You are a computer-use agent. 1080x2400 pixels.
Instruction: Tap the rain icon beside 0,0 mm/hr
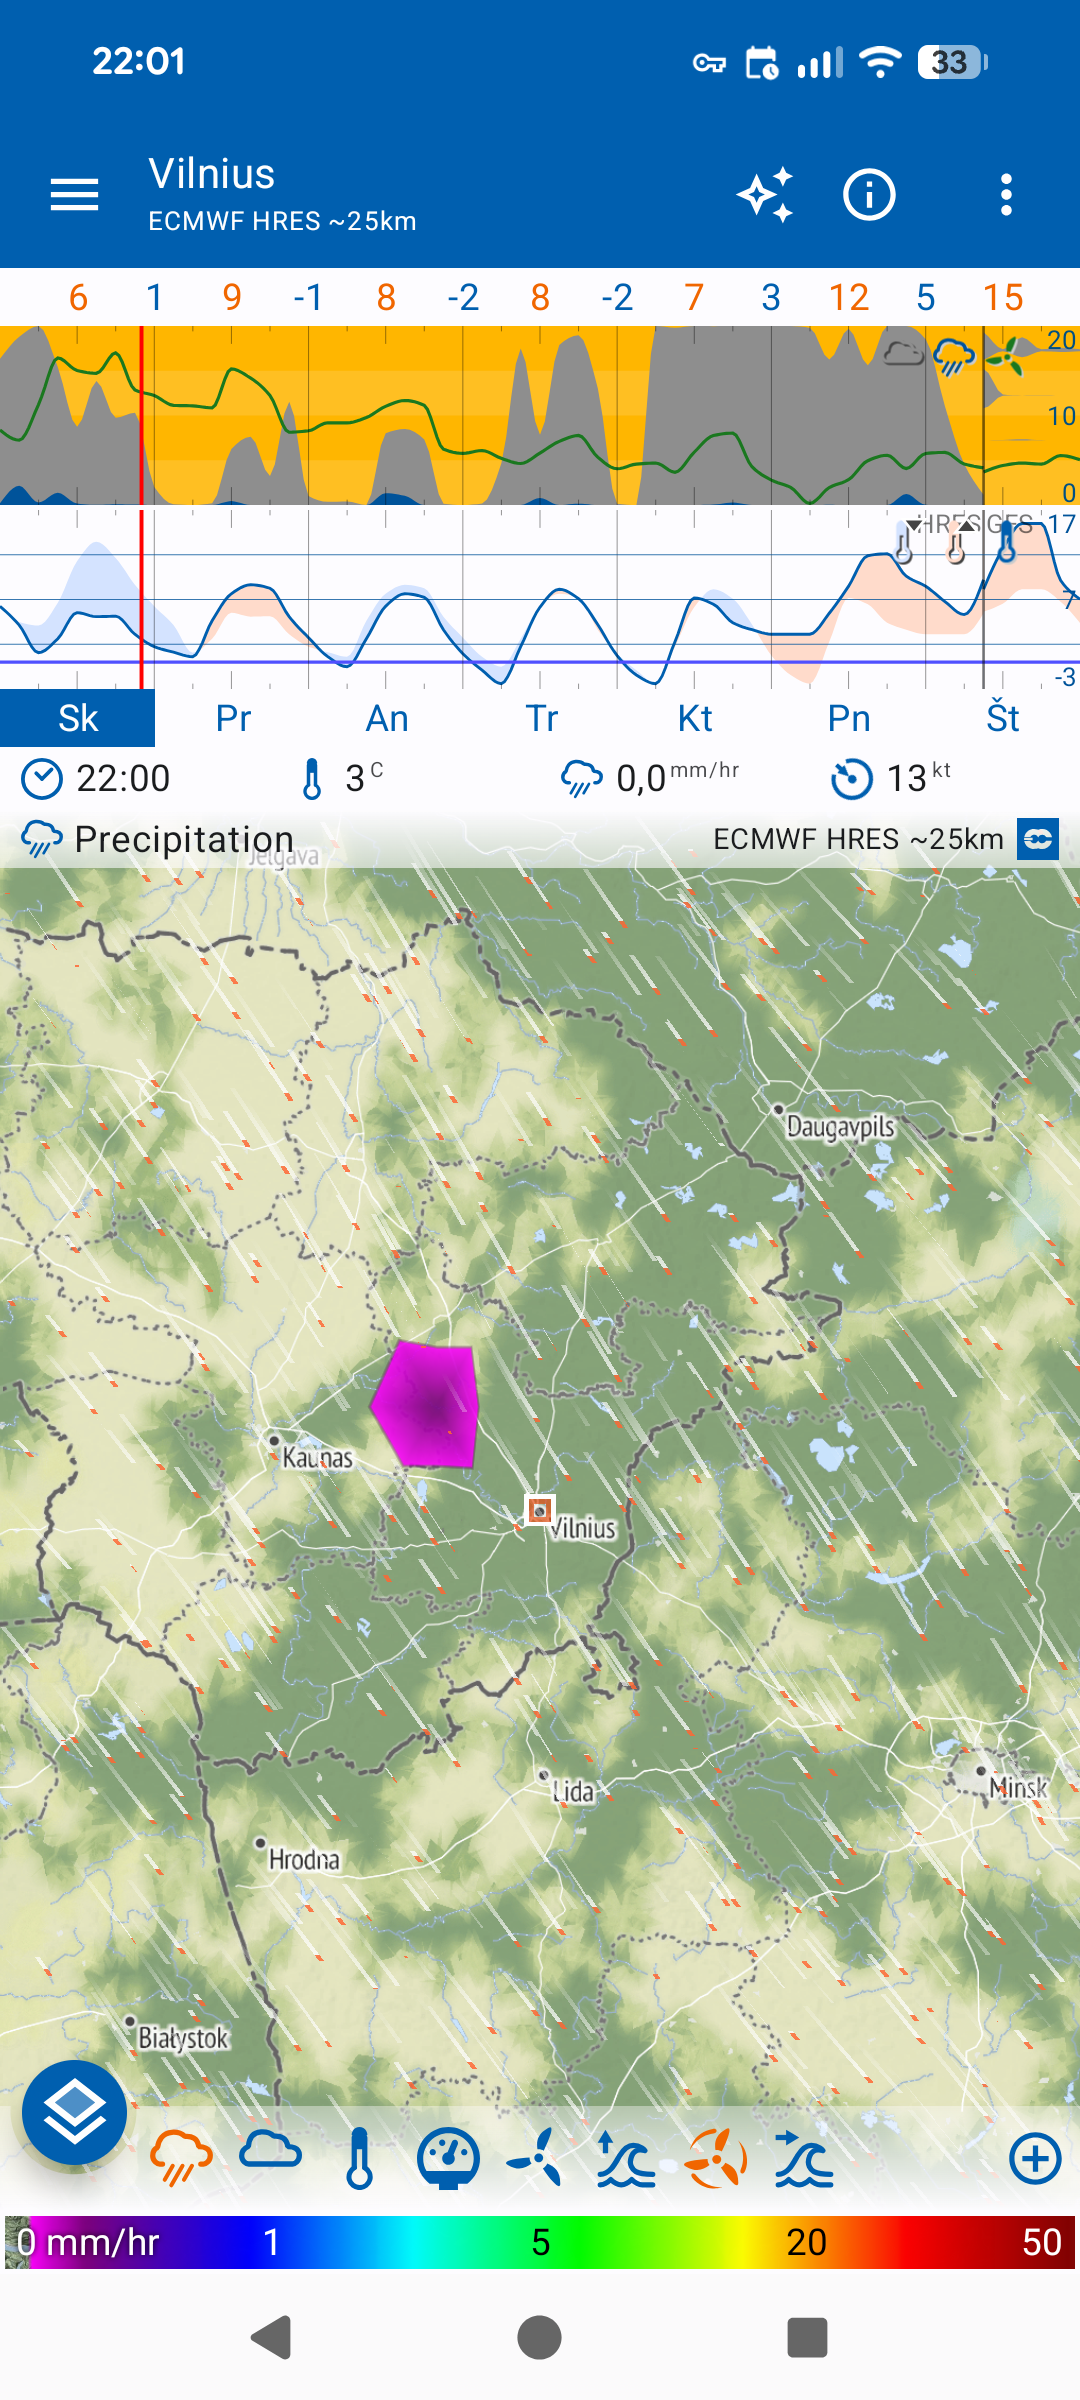coord(581,779)
